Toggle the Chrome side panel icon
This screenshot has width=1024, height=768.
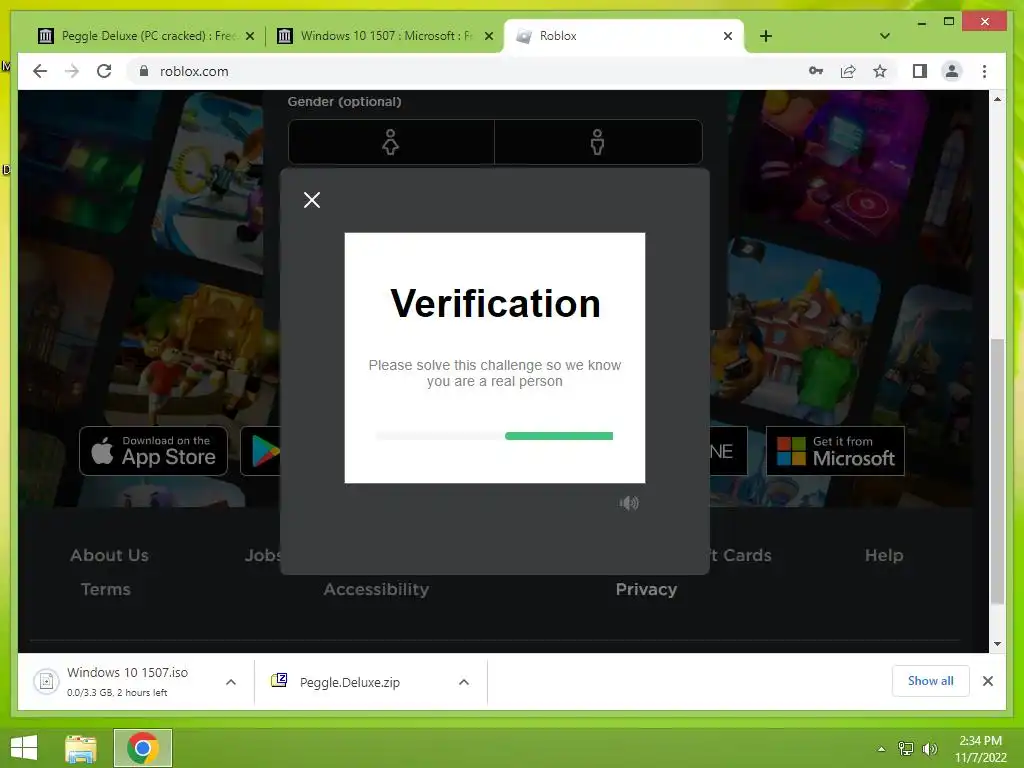(x=920, y=71)
